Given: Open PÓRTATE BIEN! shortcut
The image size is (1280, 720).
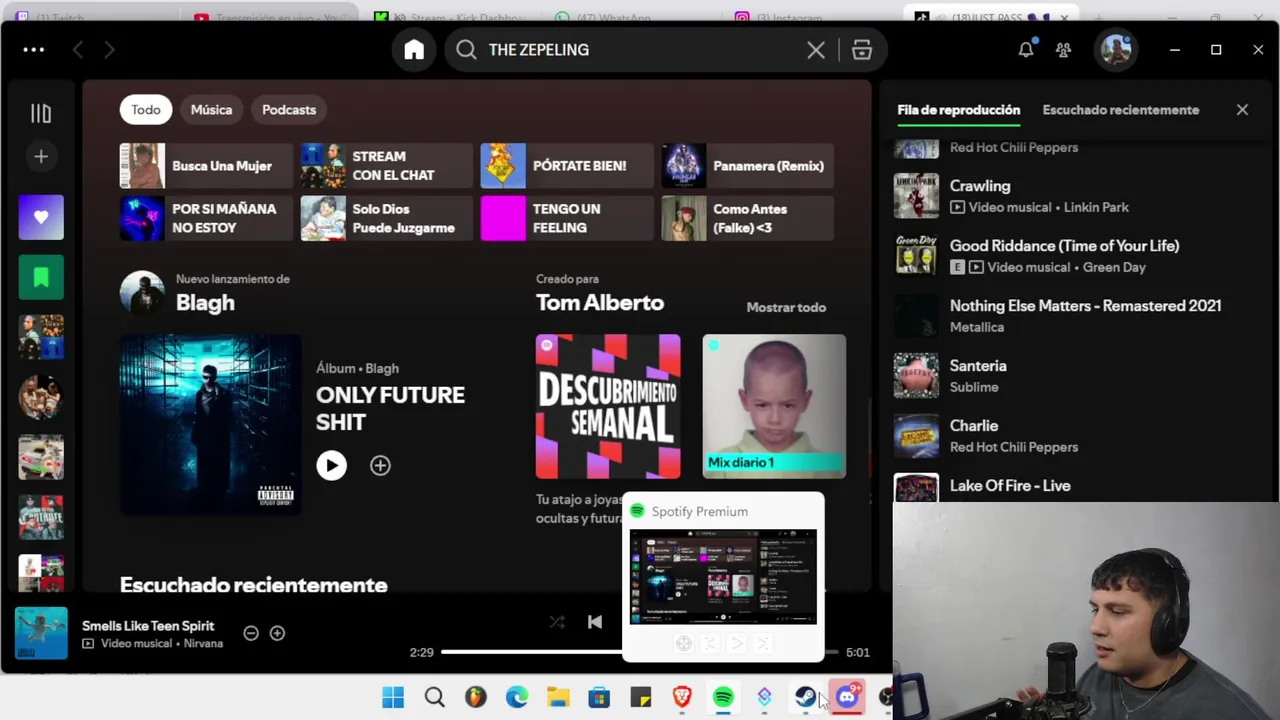Looking at the screenshot, I should pos(567,166).
